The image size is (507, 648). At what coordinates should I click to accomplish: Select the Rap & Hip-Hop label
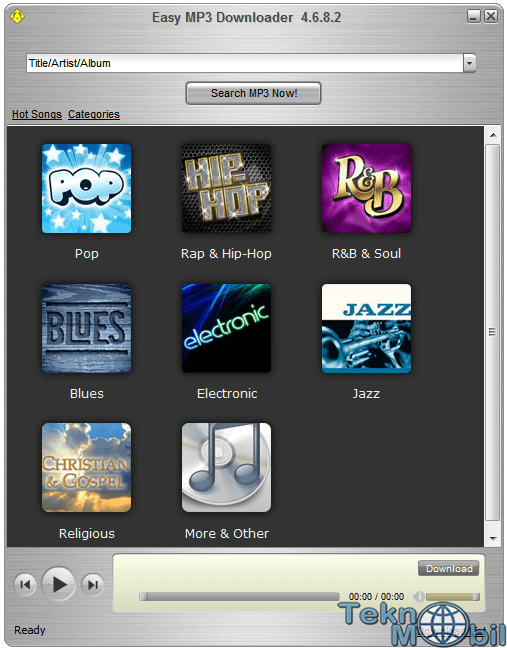click(226, 253)
